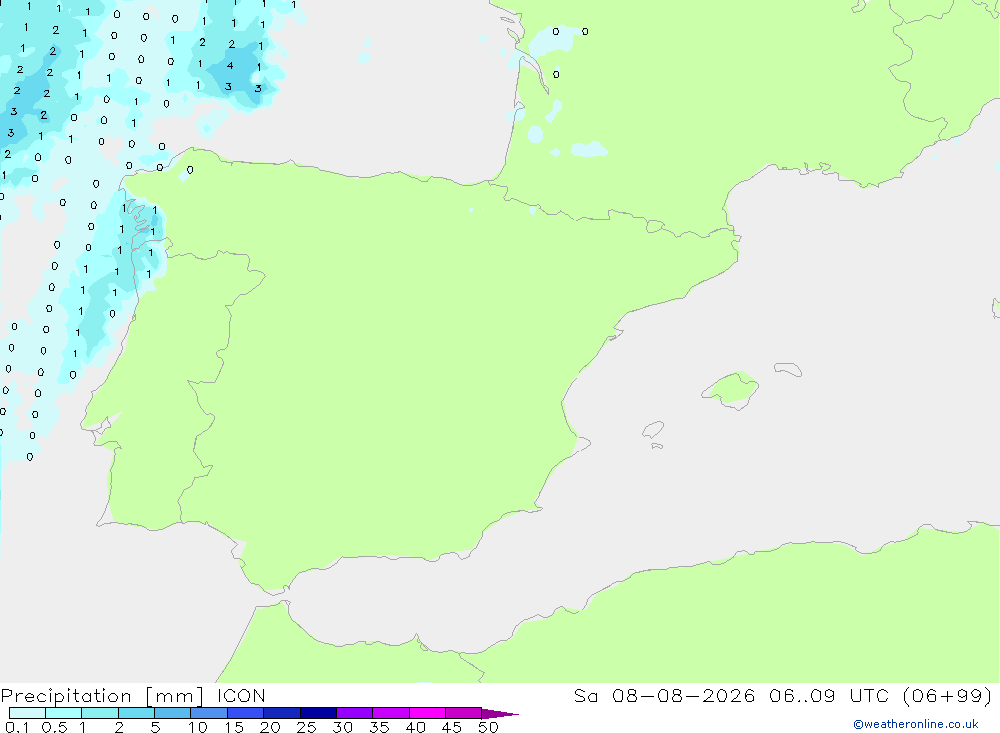Click the 30–35 mm purple legend box

click(354, 713)
